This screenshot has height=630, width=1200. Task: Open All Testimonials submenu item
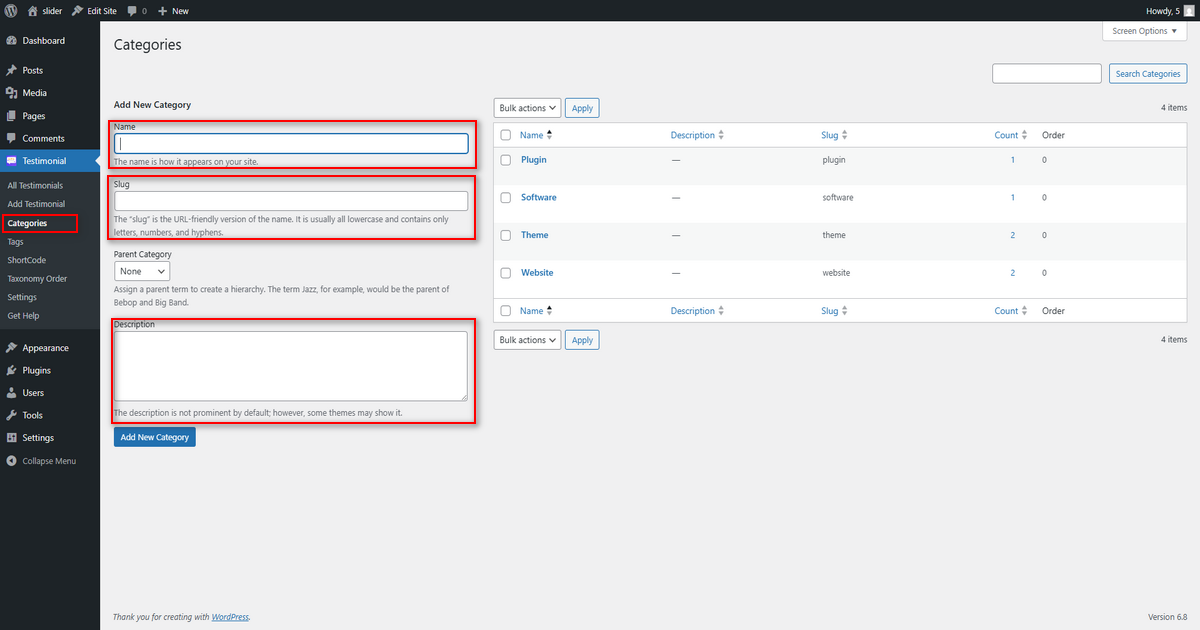(x=35, y=185)
